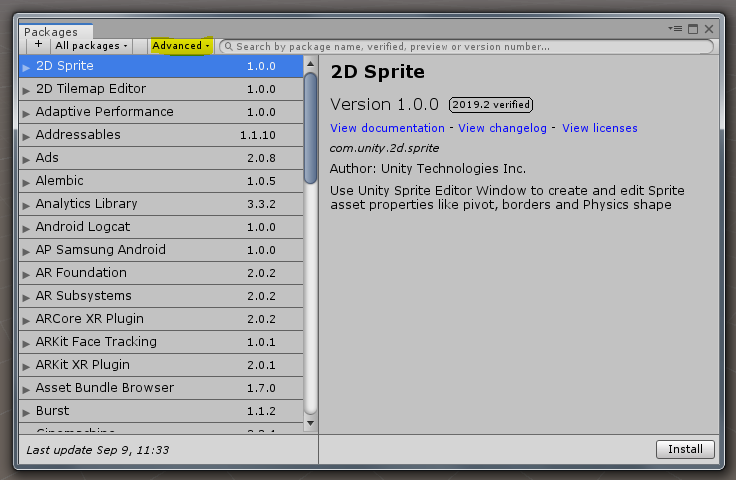Expand the Alembic package arrow
The image size is (736, 480).
click(x=26, y=182)
